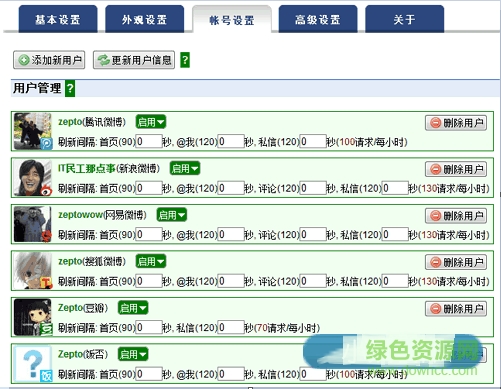The width and height of the screenshot is (501, 389).
Task: Click the username zepto(腾讯微博)
Action: [92, 122]
